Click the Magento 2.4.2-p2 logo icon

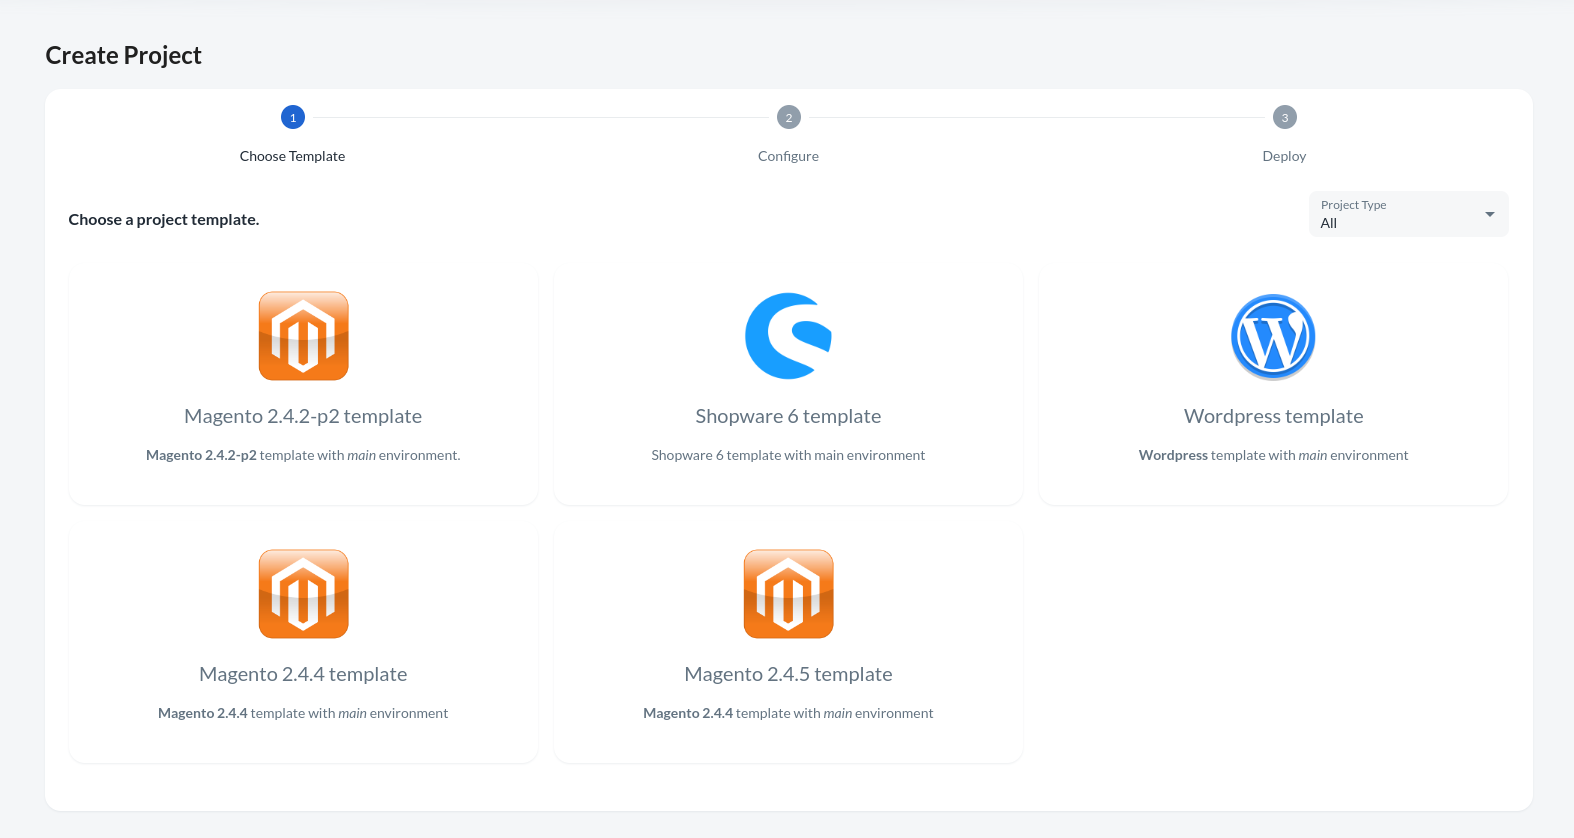(303, 336)
